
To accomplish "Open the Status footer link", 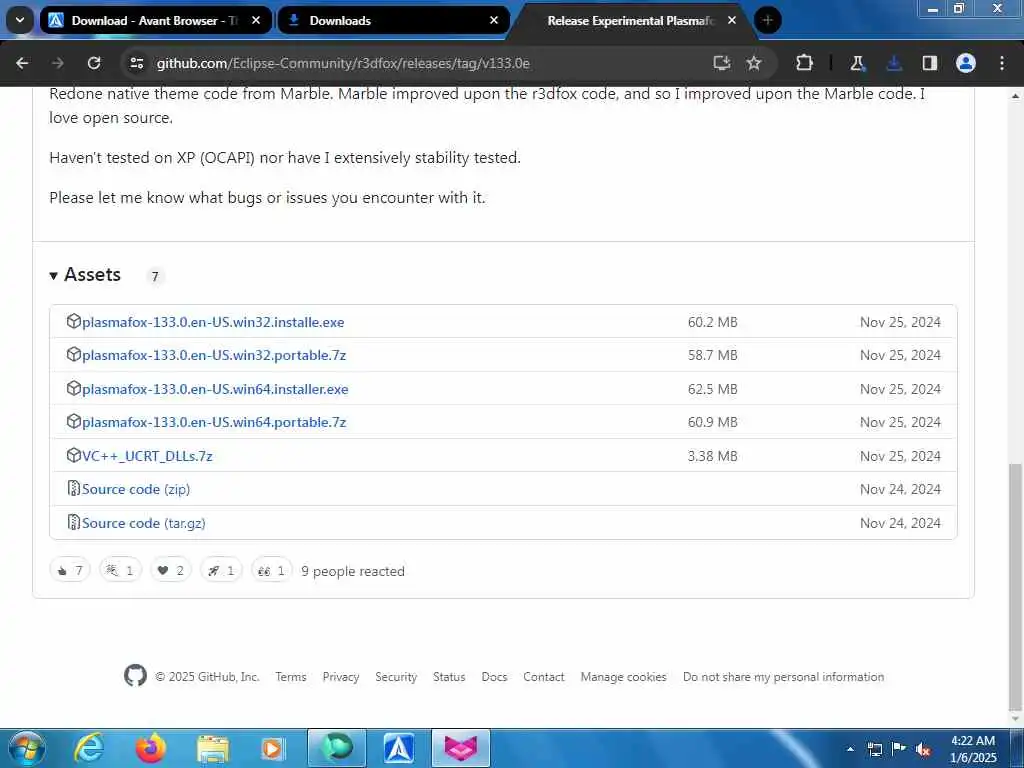I will (x=449, y=677).
